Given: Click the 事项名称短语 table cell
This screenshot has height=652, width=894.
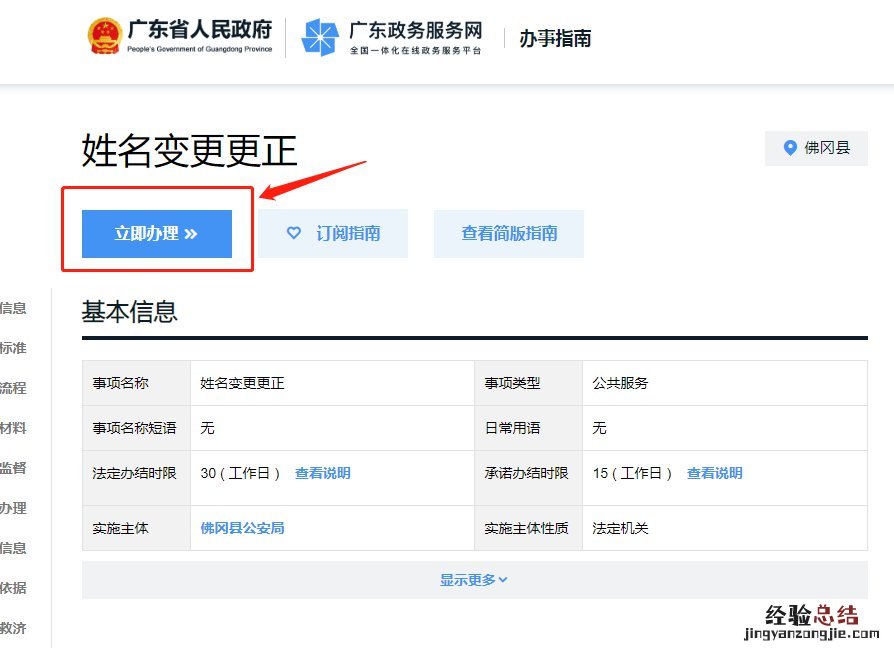Looking at the screenshot, I should pos(136,428).
